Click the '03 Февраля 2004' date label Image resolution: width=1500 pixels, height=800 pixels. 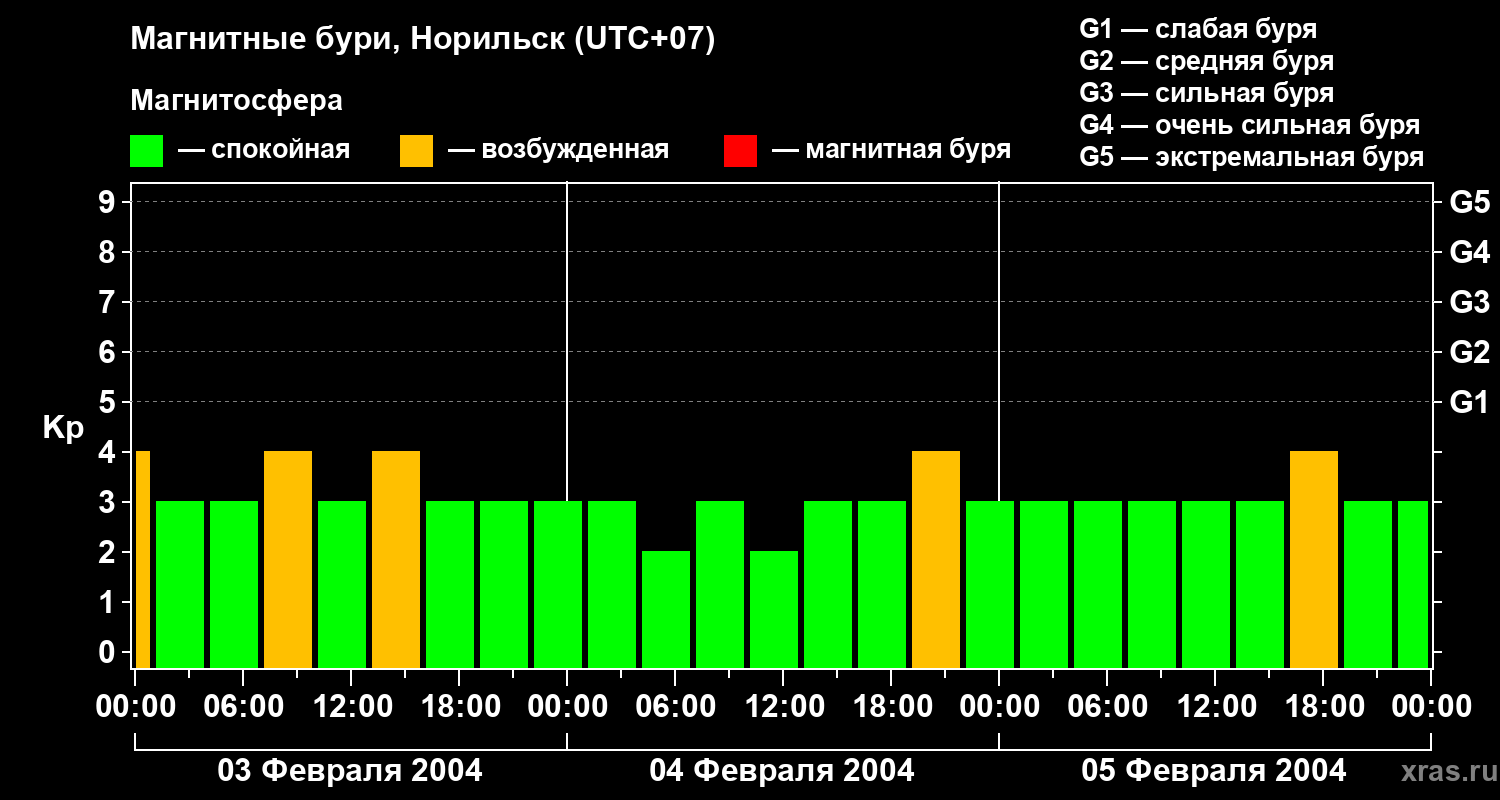(350, 771)
